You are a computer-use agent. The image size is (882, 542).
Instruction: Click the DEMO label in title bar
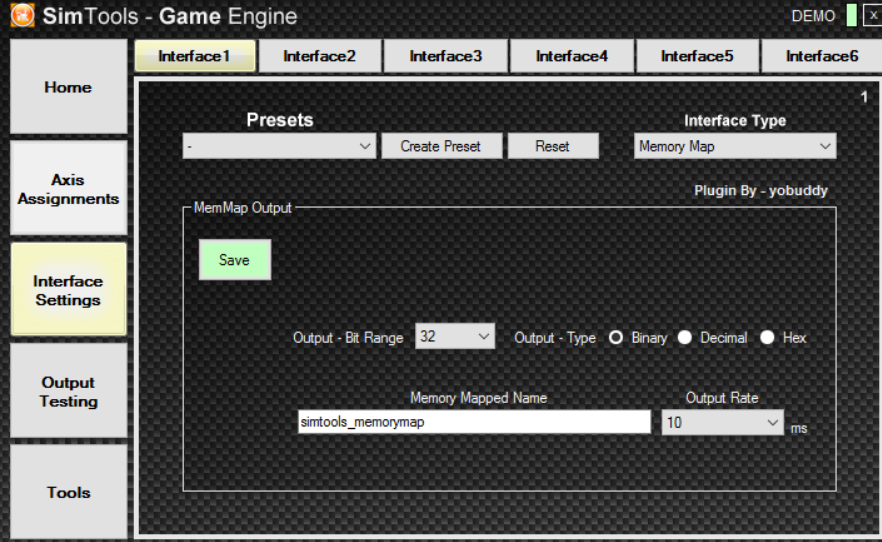click(x=813, y=16)
